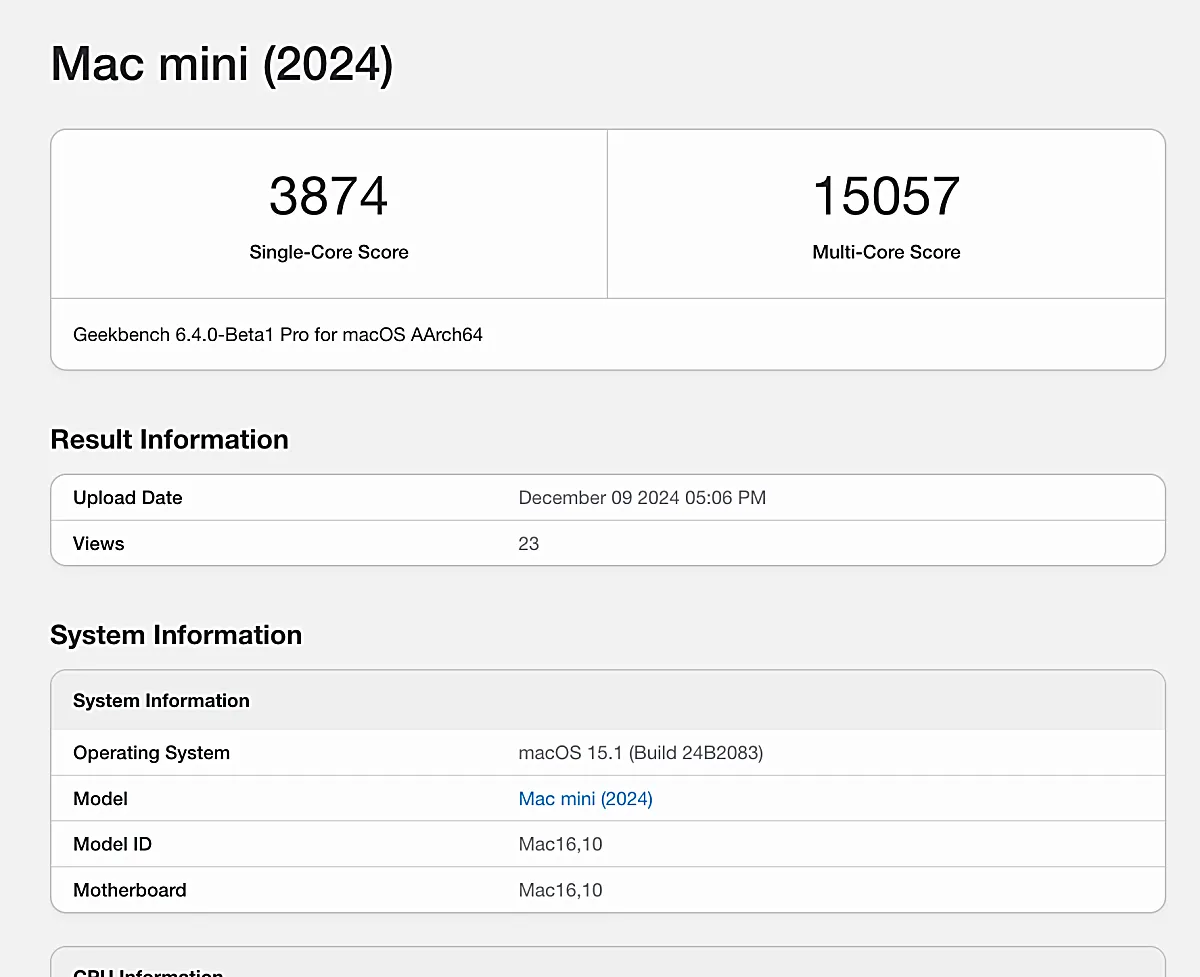Click the Geekbench 6.4.0-Beta1 Pro version text

278,335
